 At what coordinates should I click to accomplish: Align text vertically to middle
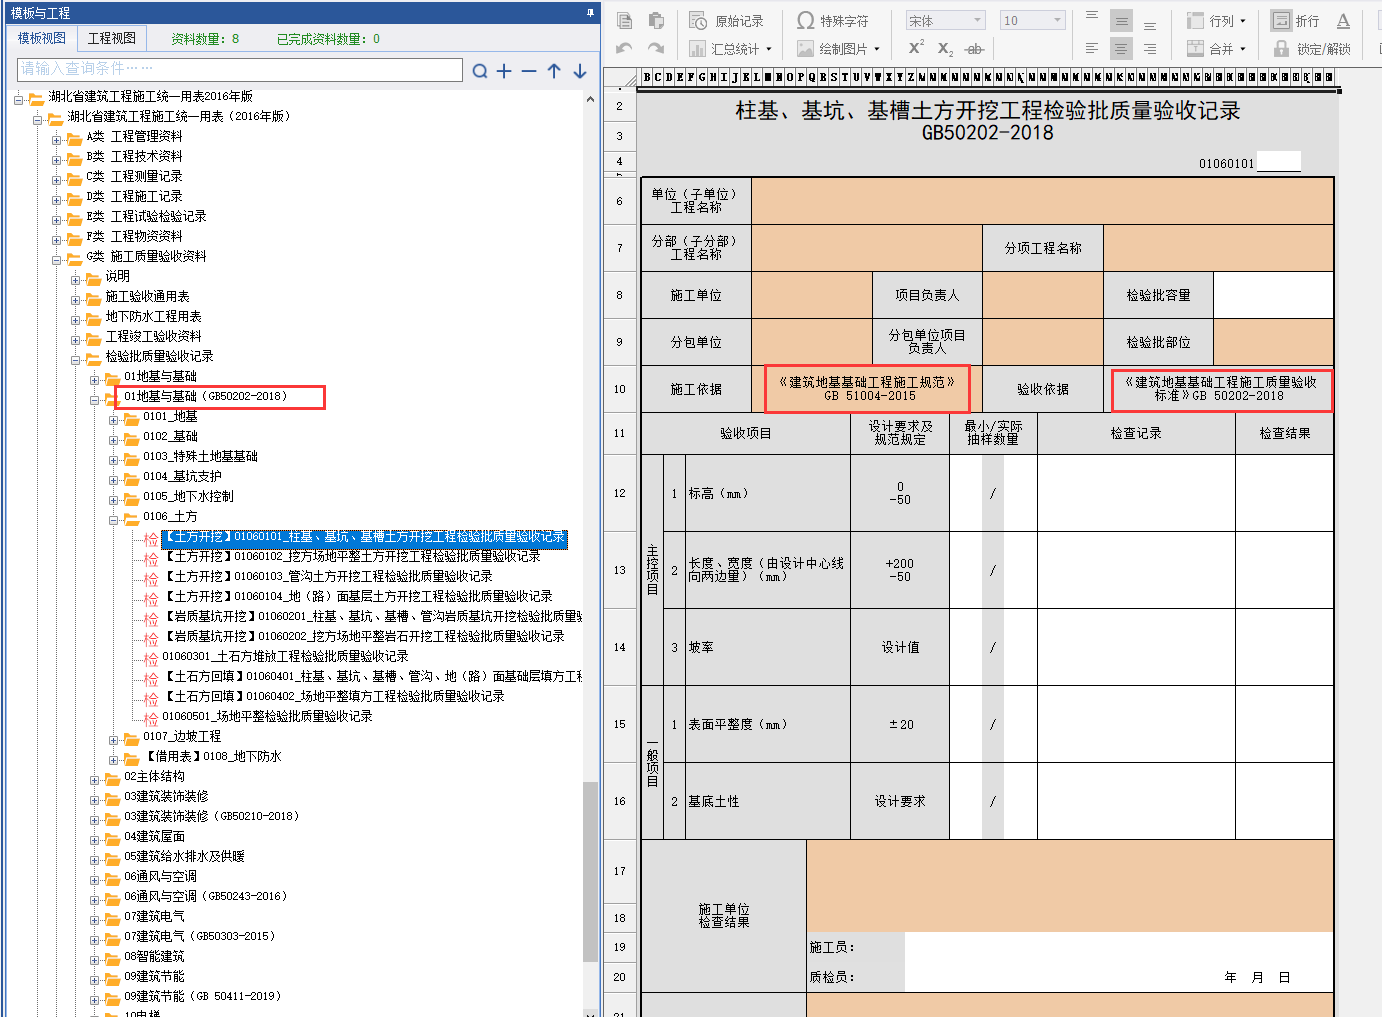tap(1122, 20)
